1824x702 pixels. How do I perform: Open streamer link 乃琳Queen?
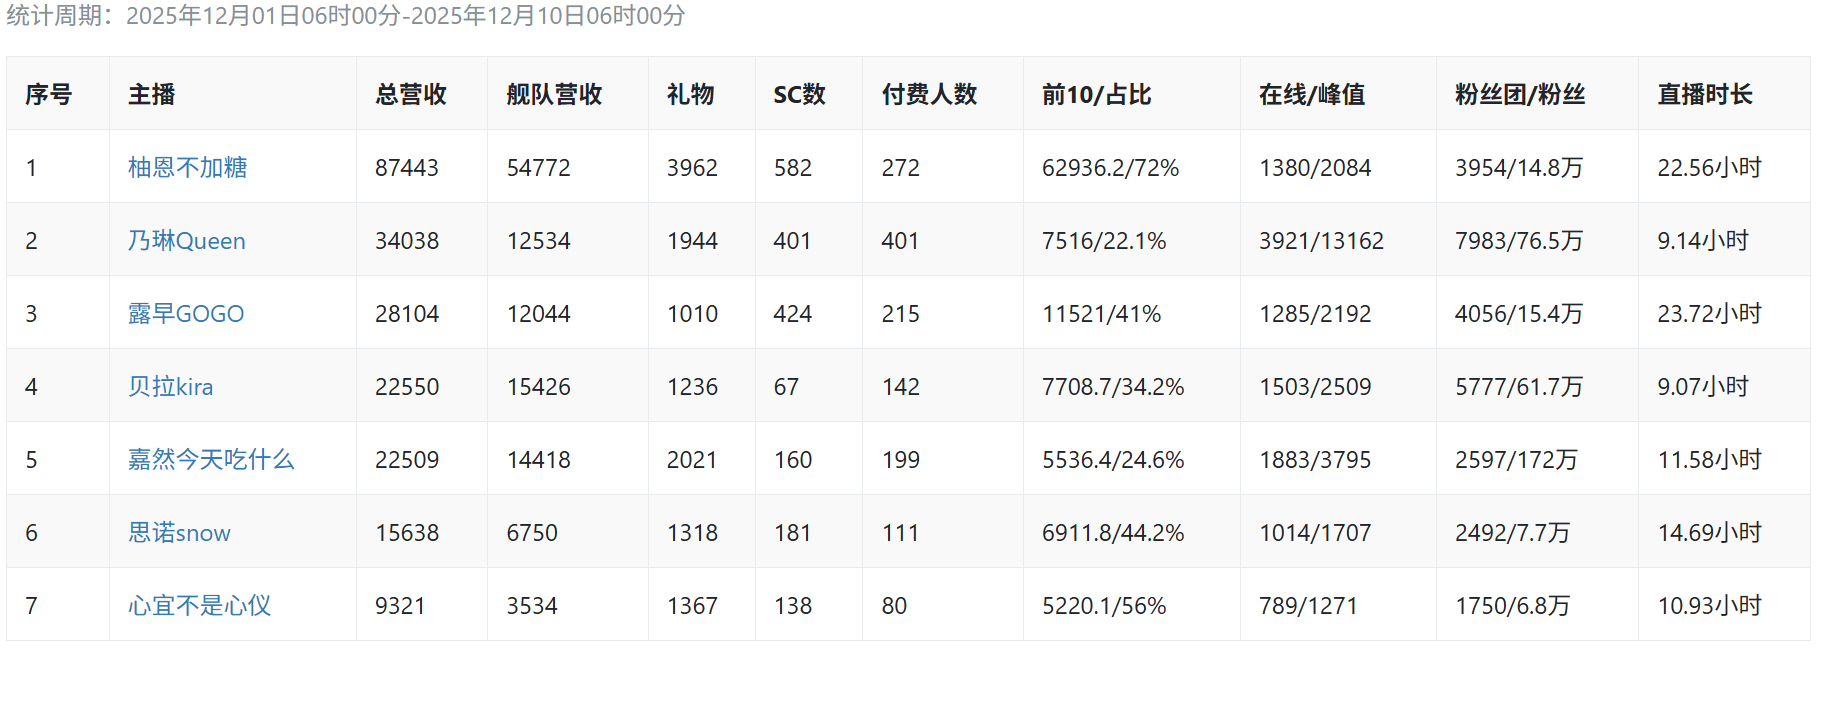(x=186, y=240)
